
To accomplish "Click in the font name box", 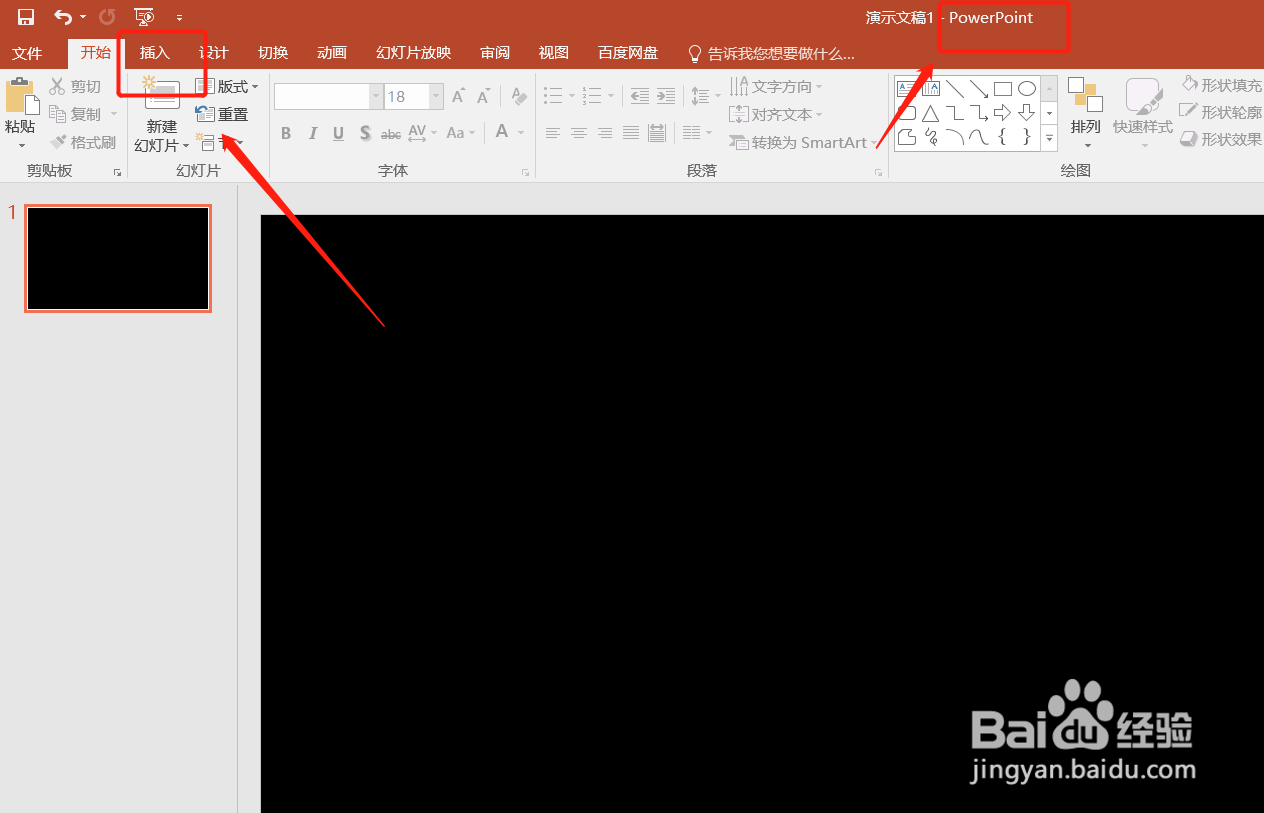I will click(322, 97).
